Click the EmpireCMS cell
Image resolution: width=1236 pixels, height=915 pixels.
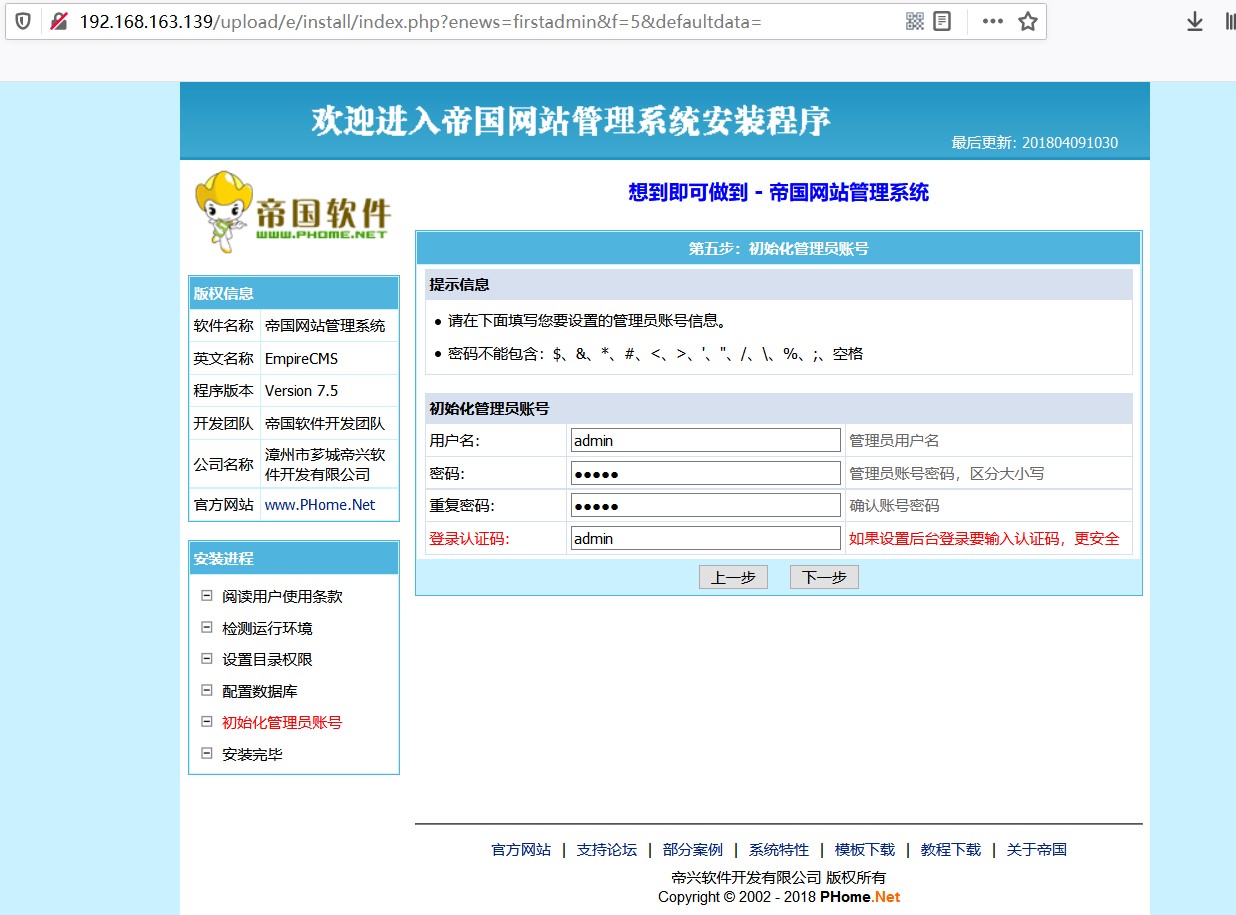(x=329, y=358)
